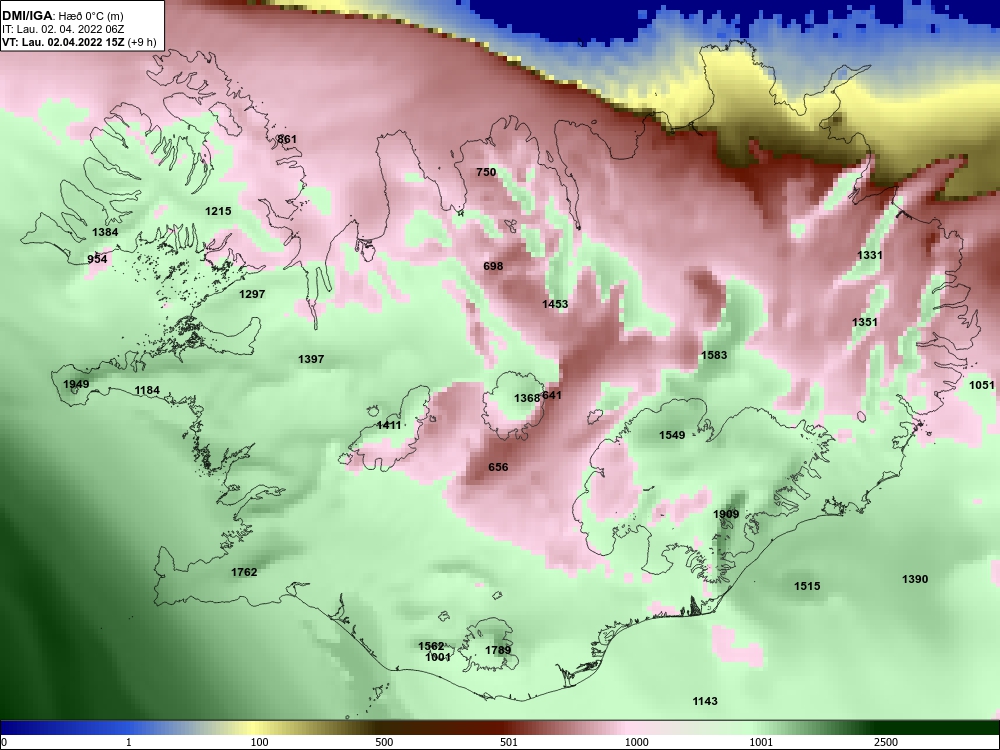Click the 1384 value in the Westfjords

tap(105, 232)
